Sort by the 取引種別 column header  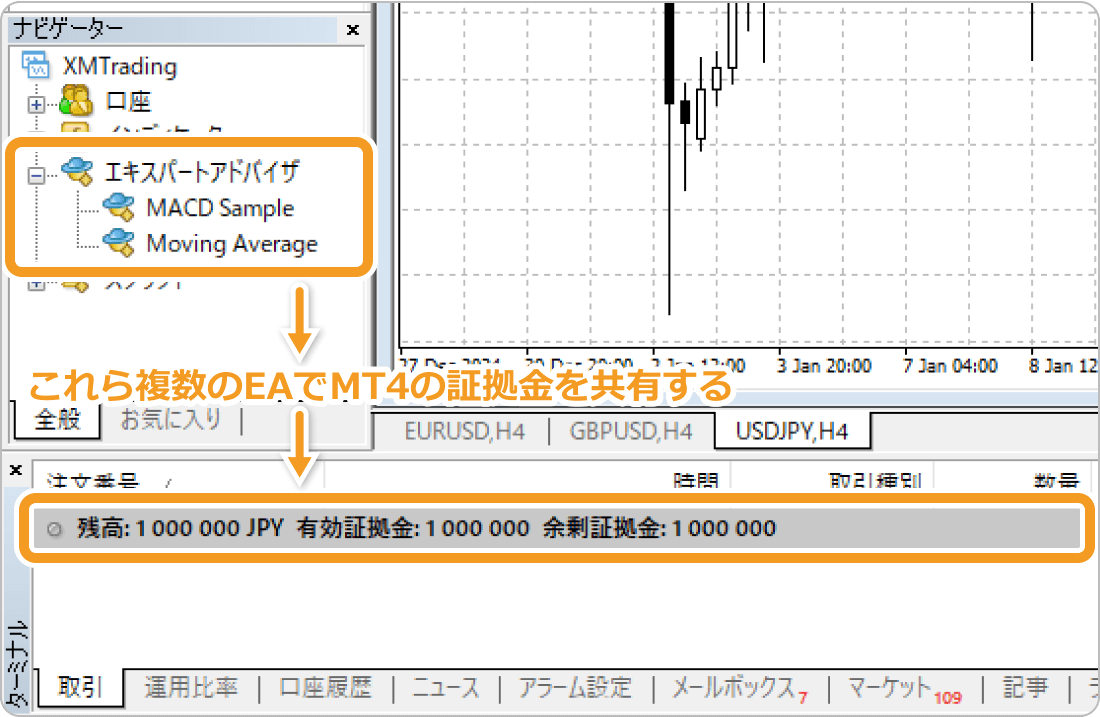[x=875, y=480]
